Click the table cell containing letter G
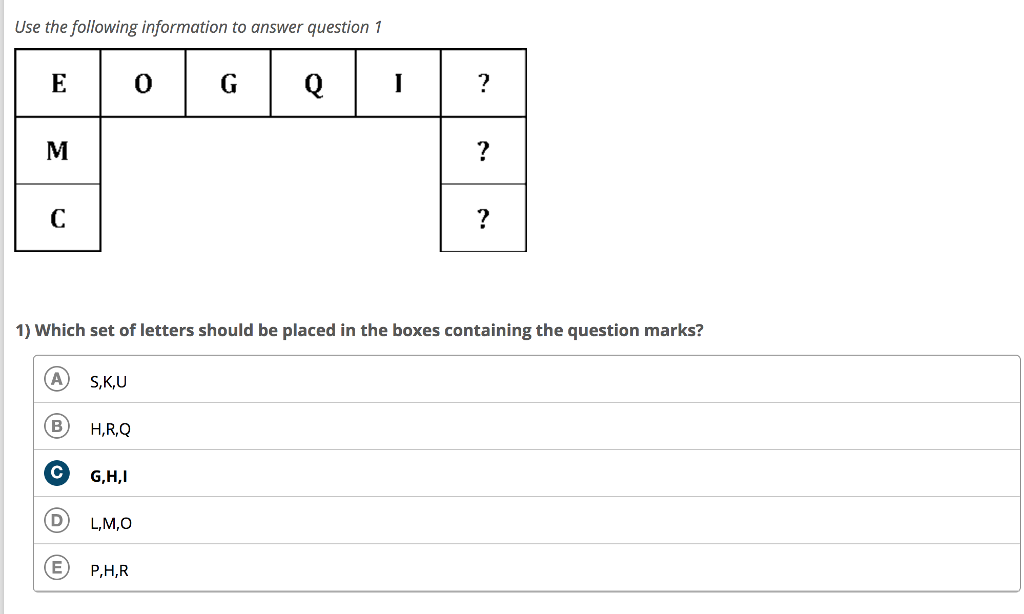The width and height of the screenshot is (1024, 614). point(227,84)
